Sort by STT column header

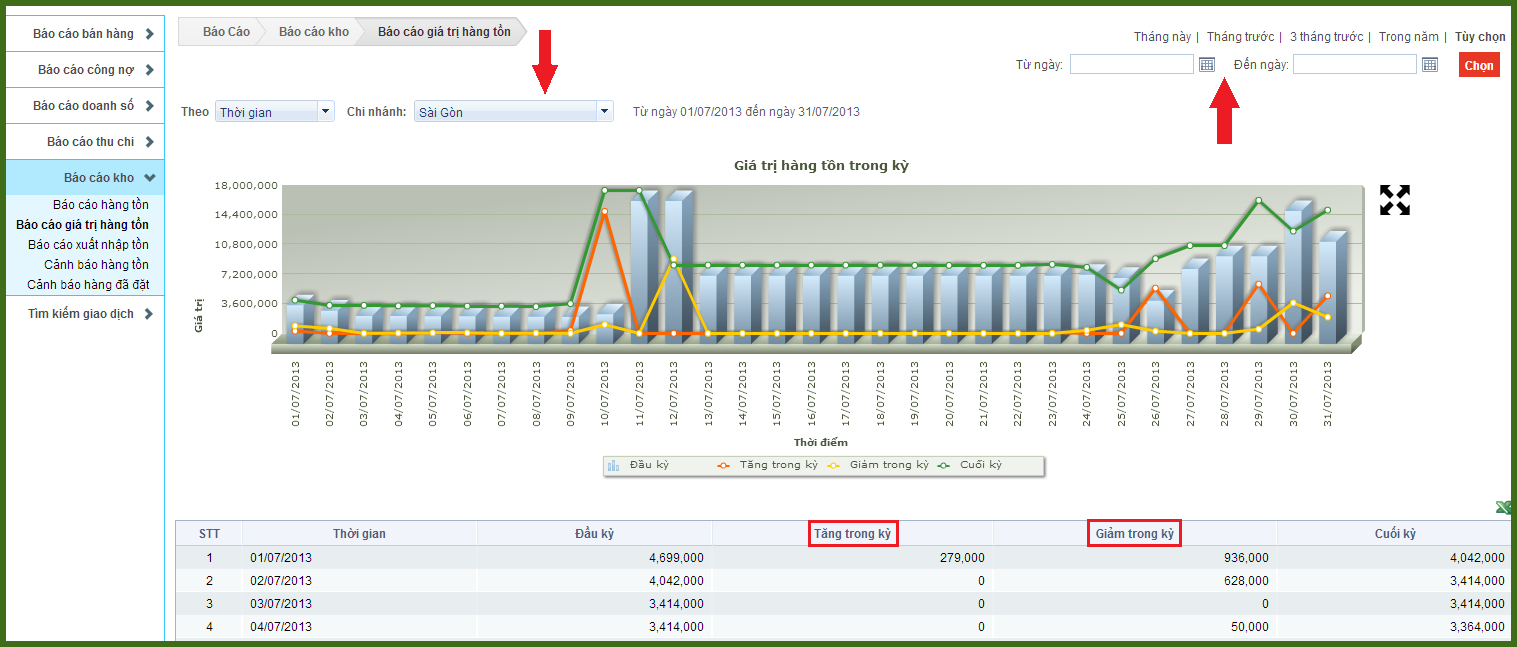point(209,533)
